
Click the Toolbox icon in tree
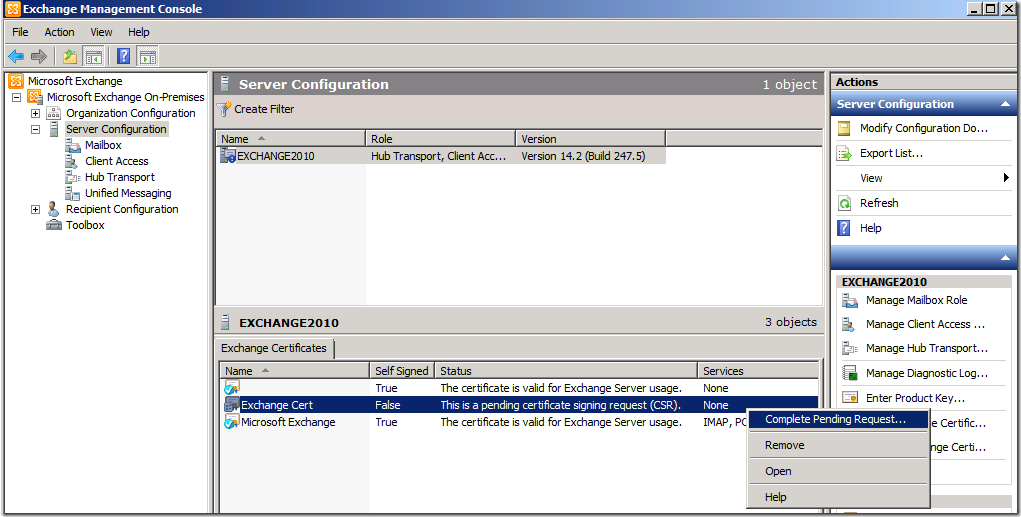tap(54, 225)
